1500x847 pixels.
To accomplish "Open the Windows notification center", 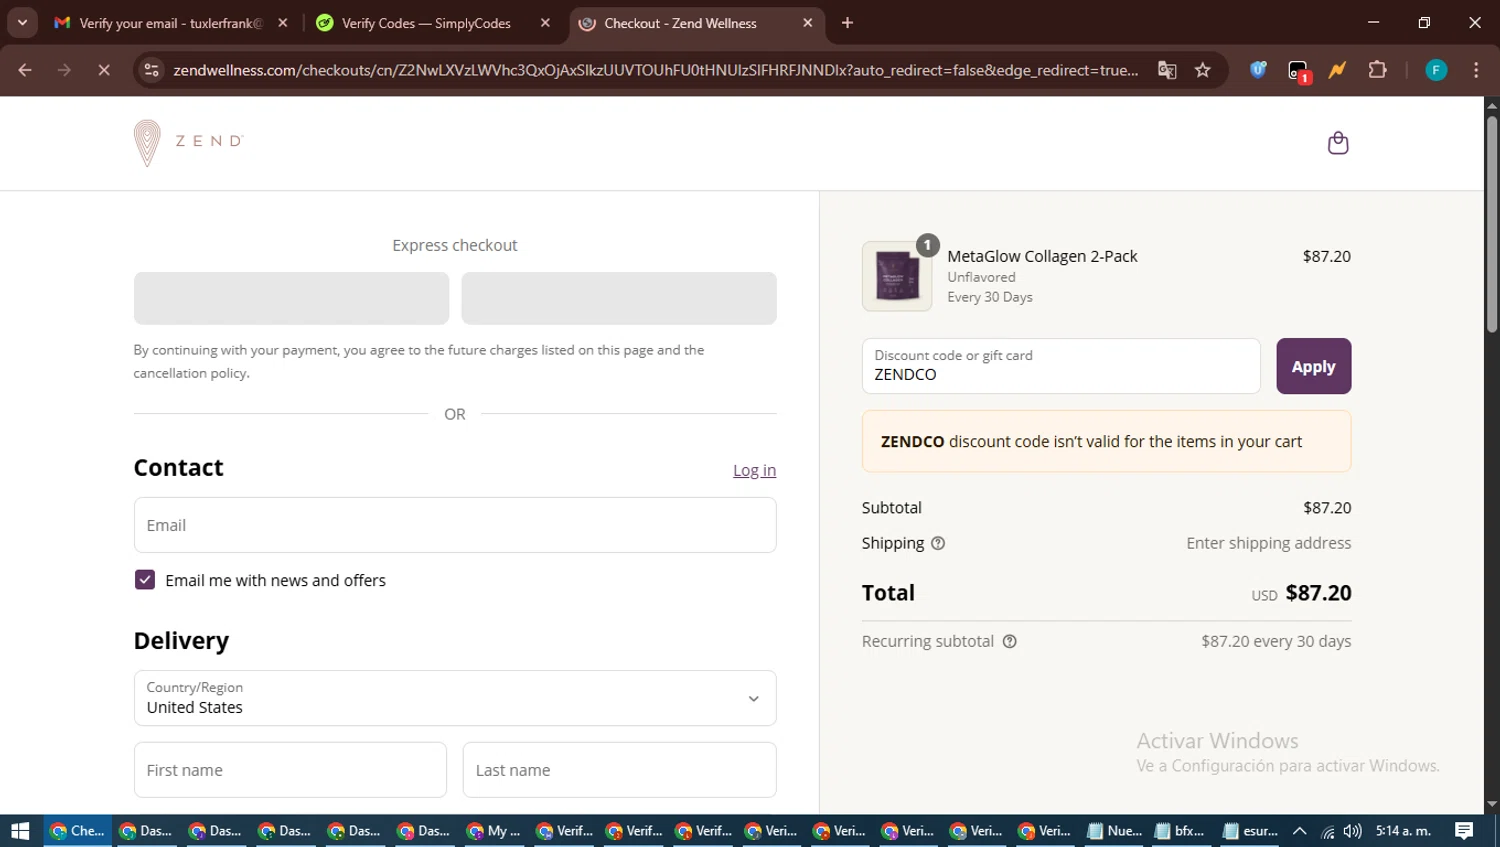I will (1464, 830).
